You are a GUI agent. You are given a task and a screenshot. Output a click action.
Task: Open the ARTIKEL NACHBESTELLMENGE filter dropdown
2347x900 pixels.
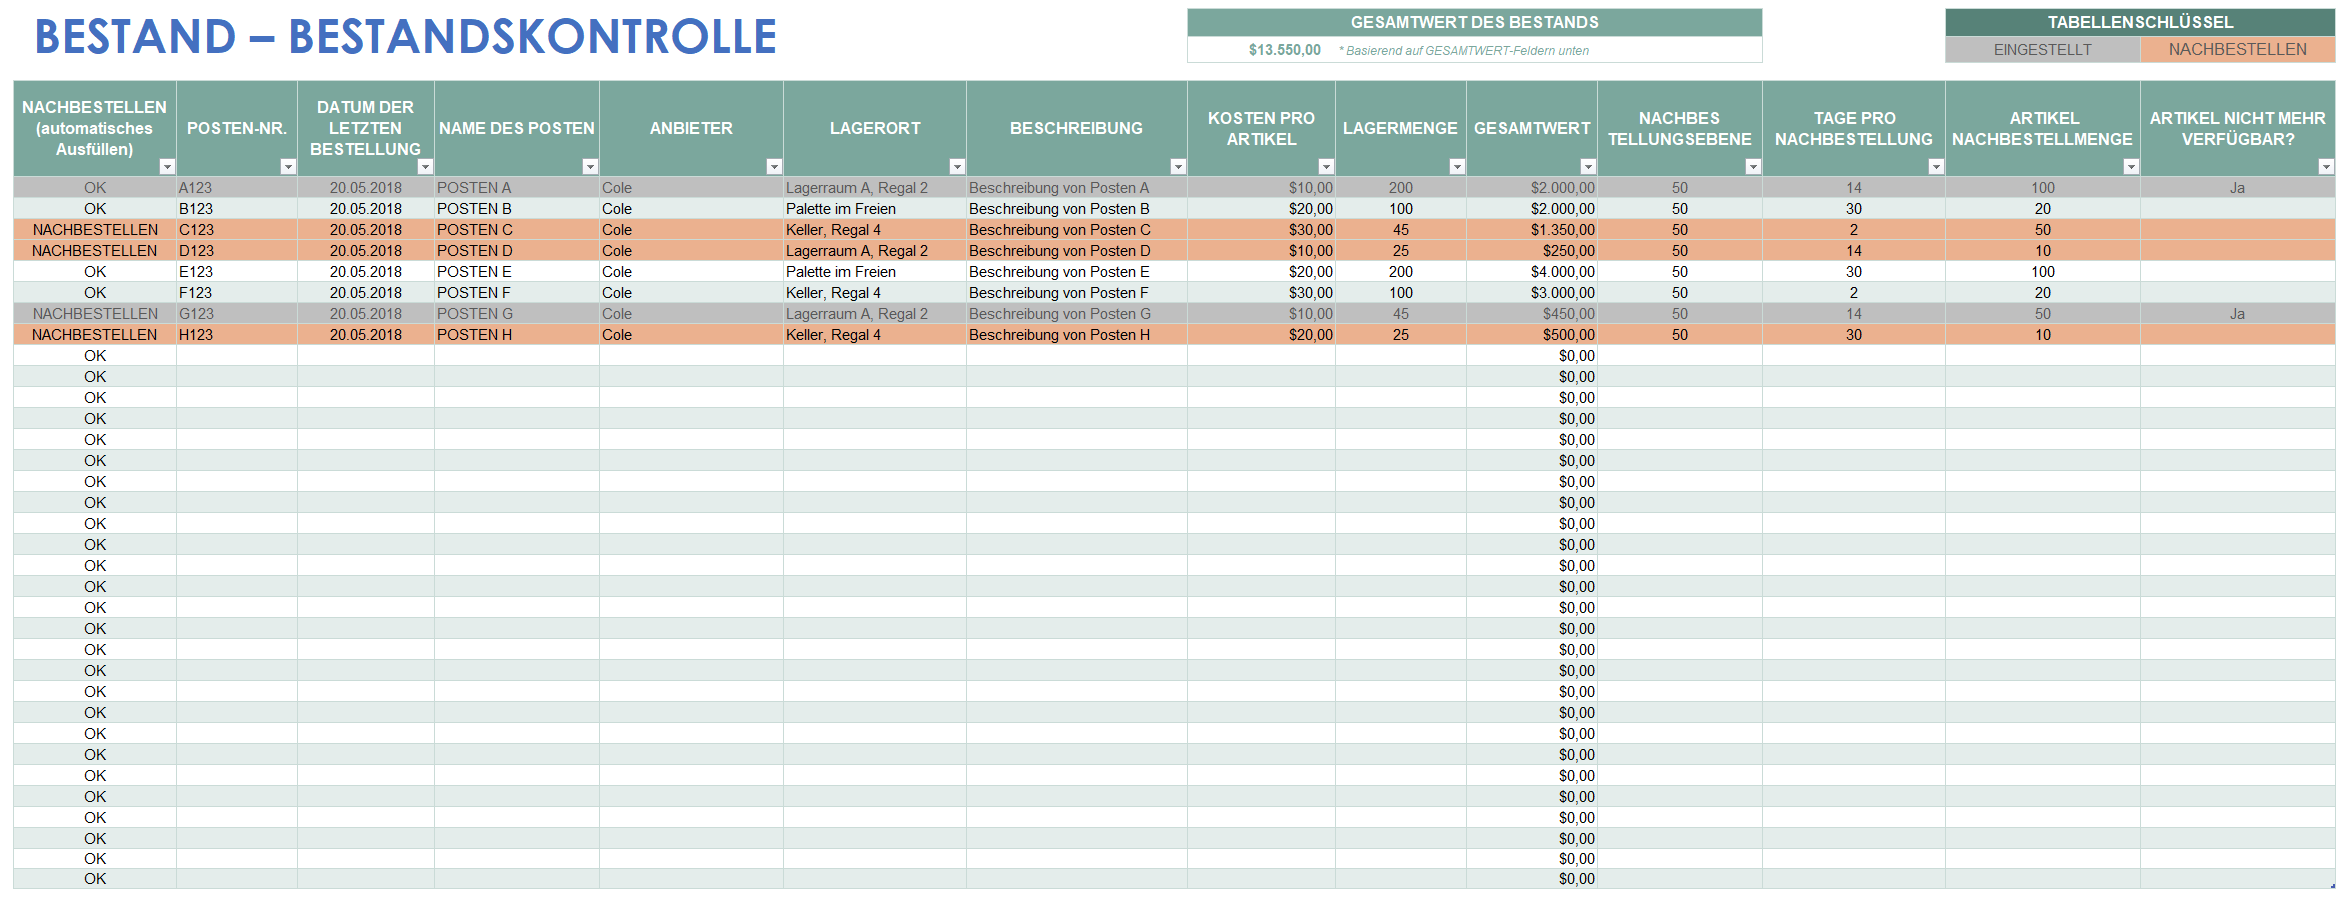click(x=2131, y=167)
